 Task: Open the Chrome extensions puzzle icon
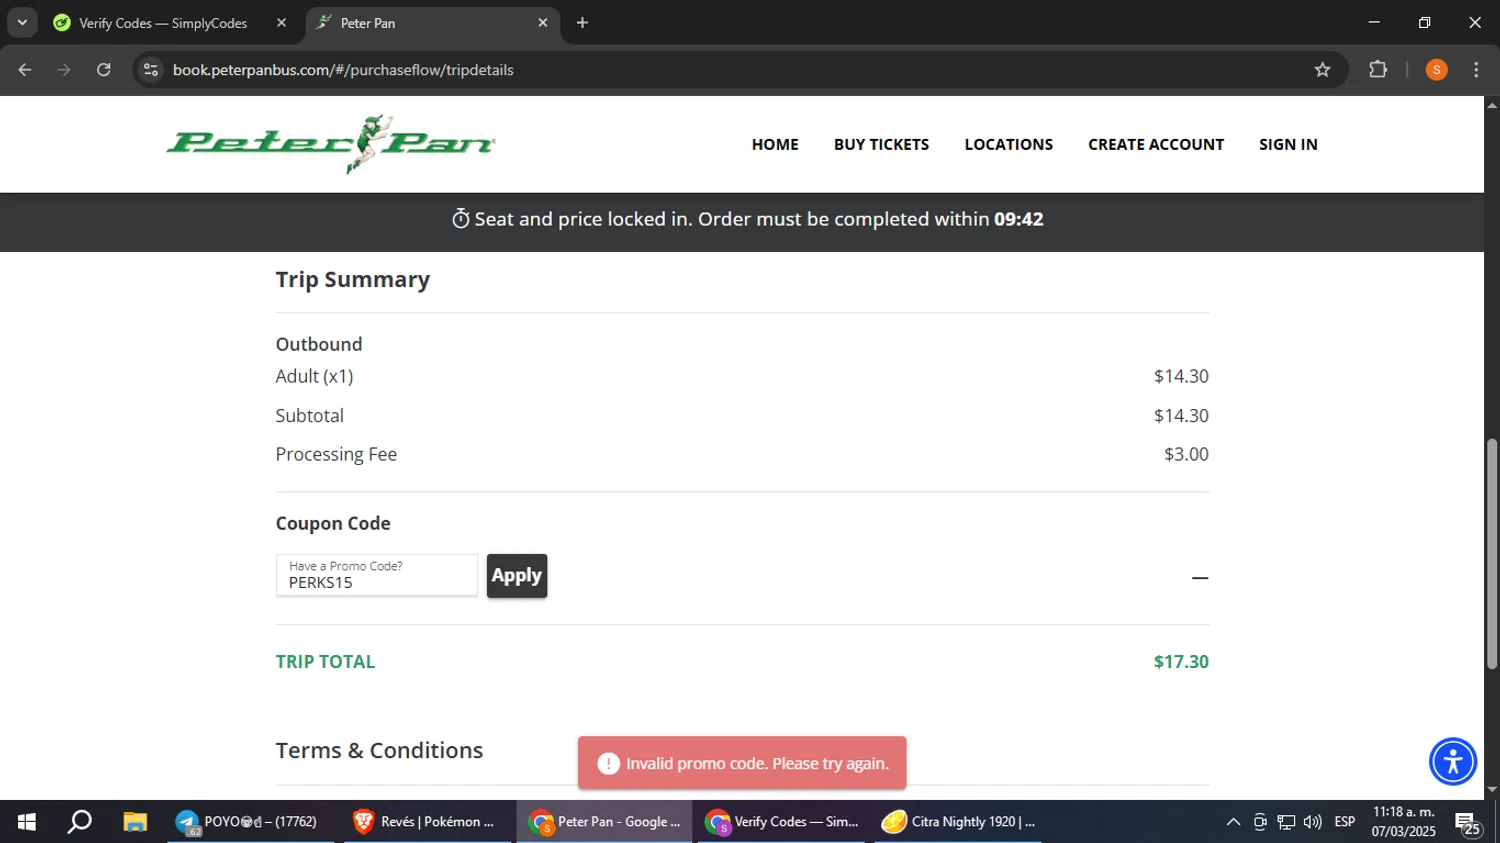1378,70
